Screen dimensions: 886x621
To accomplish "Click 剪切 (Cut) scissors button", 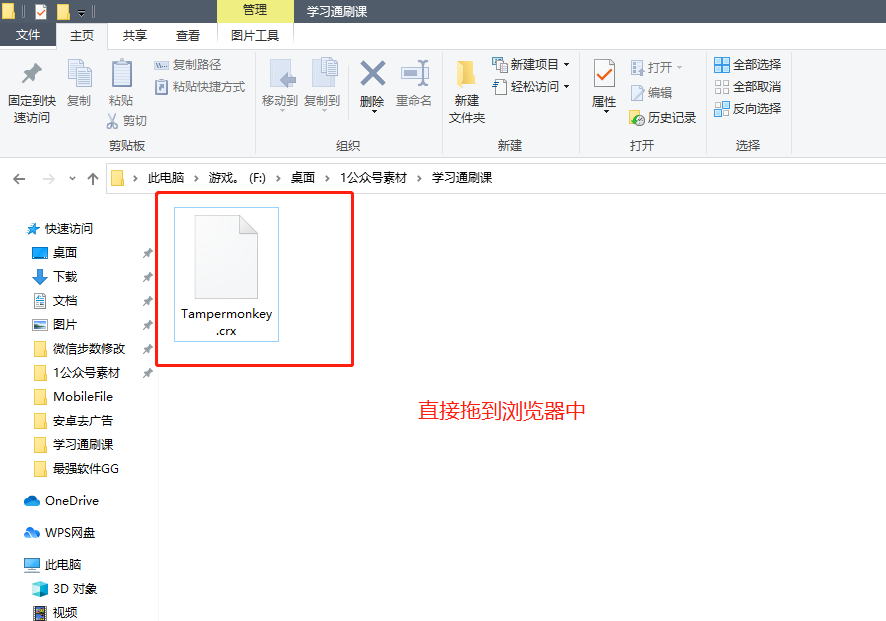I will coord(127,121).
